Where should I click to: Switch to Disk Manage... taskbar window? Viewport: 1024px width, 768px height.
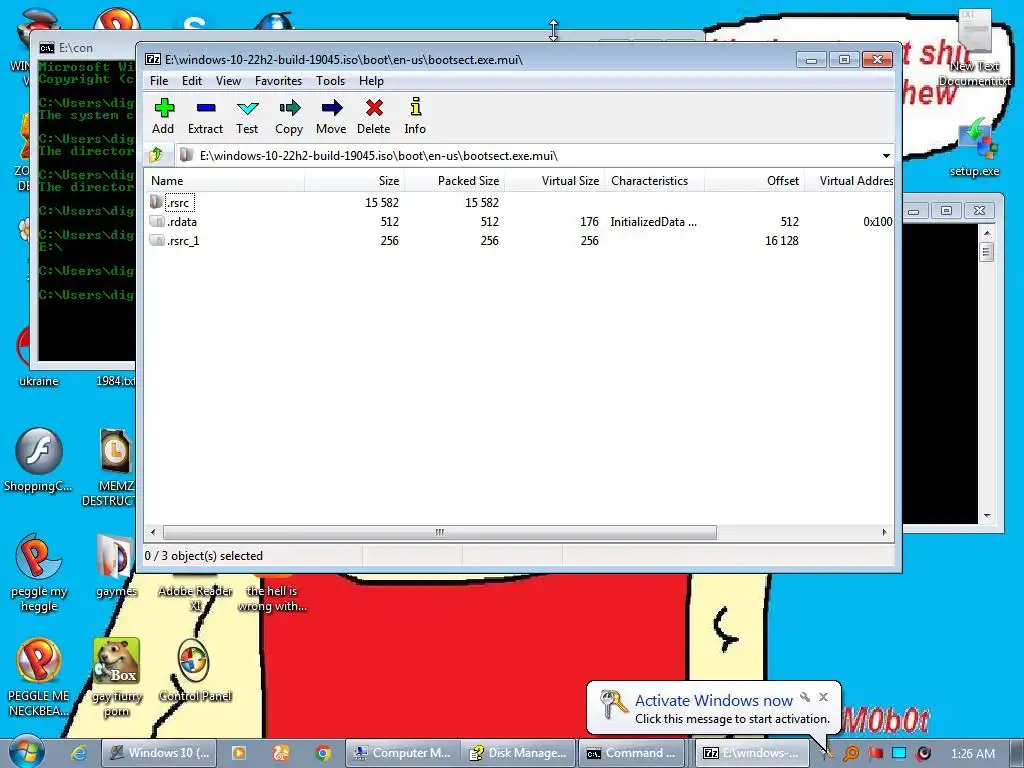point(519,753)
